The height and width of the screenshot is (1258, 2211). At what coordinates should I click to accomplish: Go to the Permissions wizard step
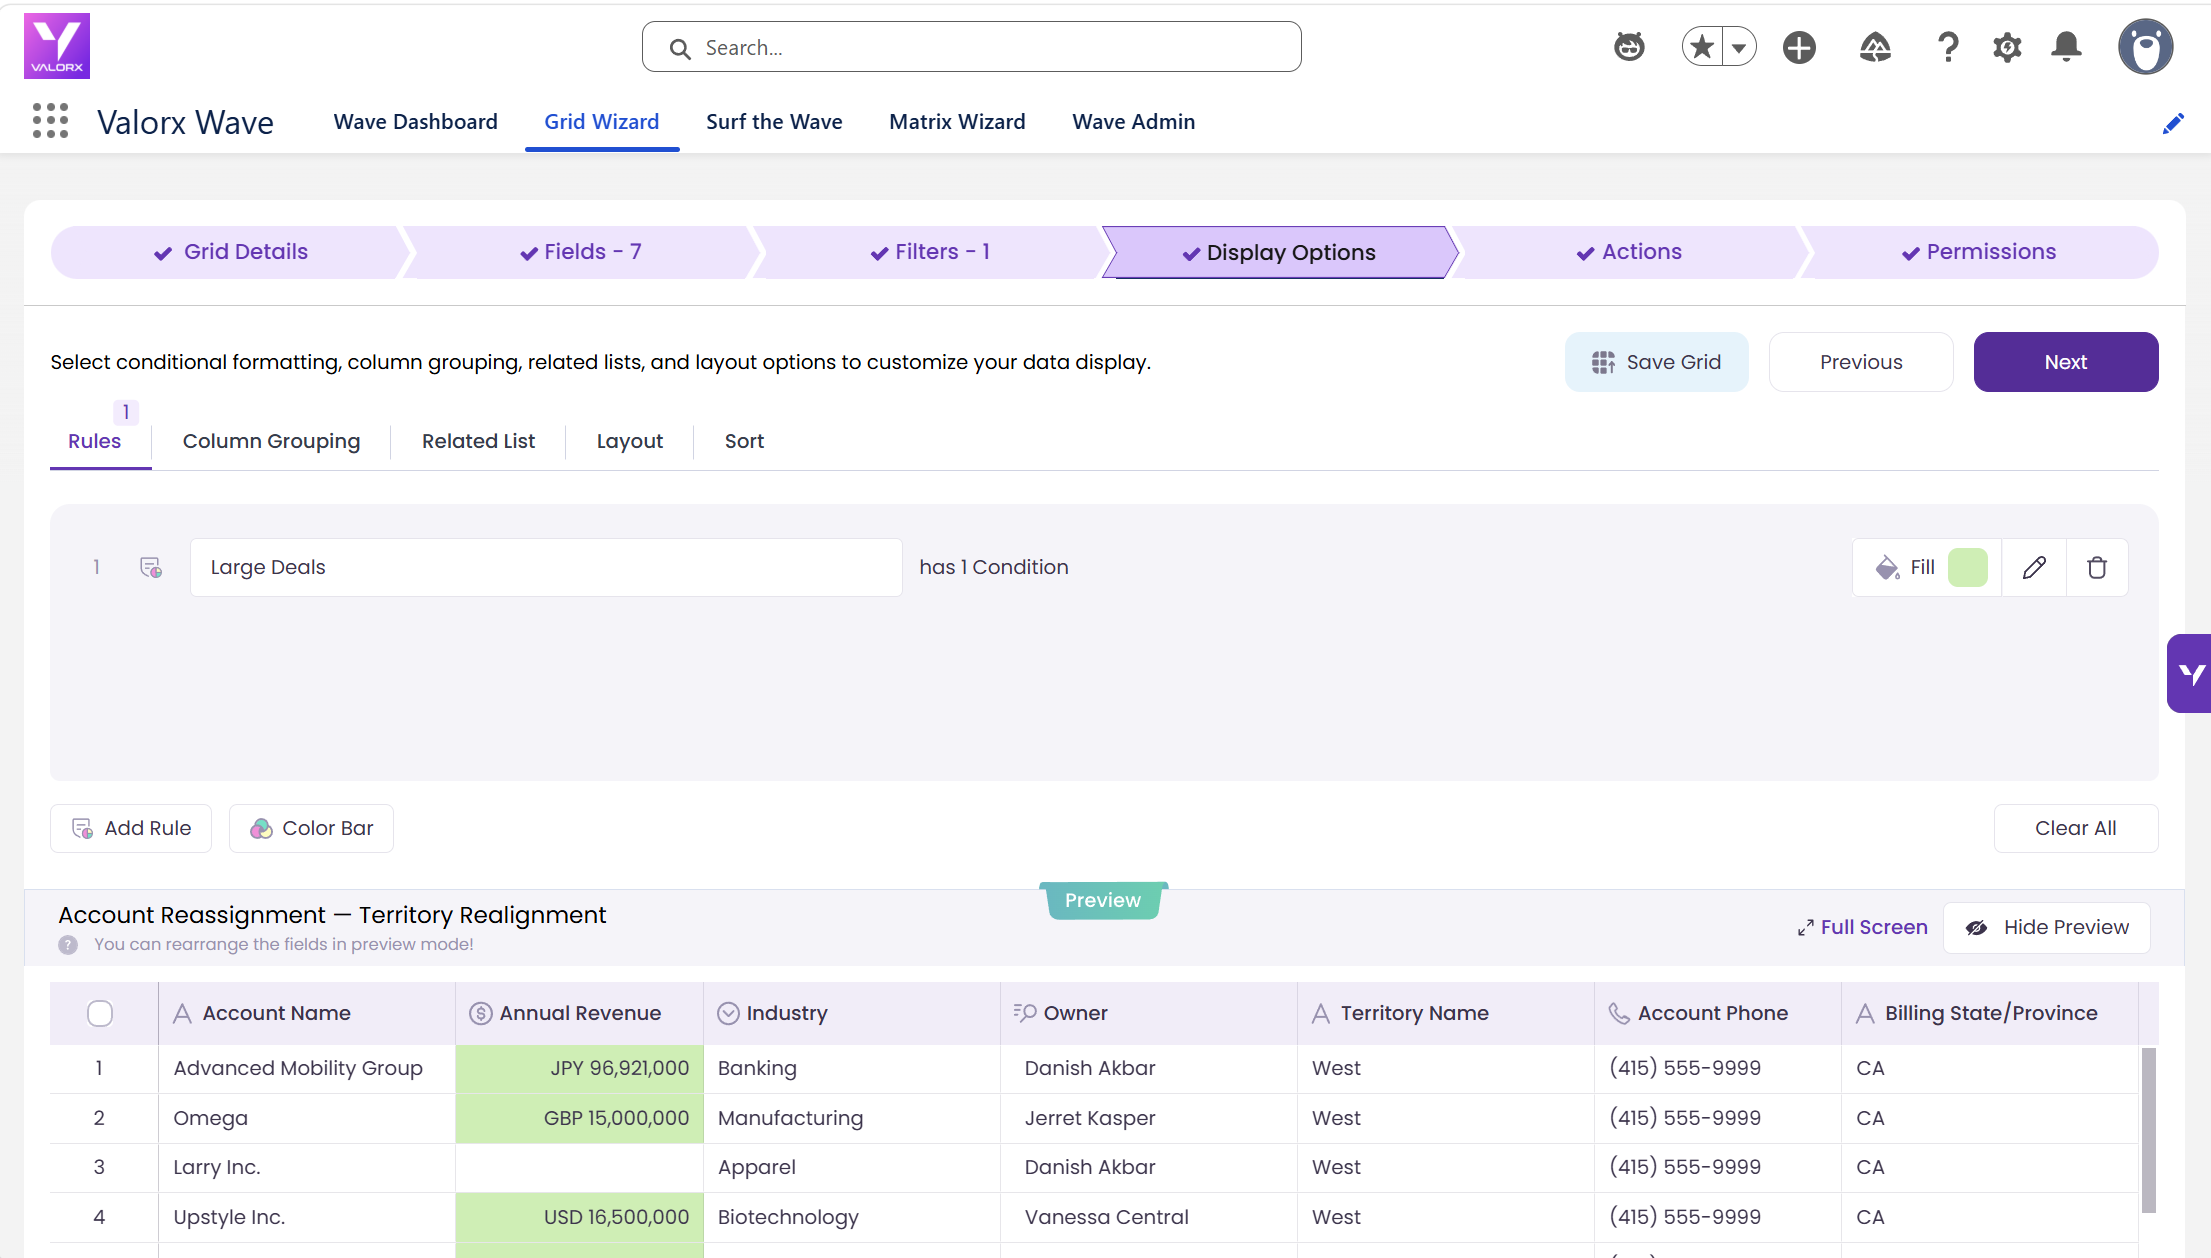coord(1979,252)
